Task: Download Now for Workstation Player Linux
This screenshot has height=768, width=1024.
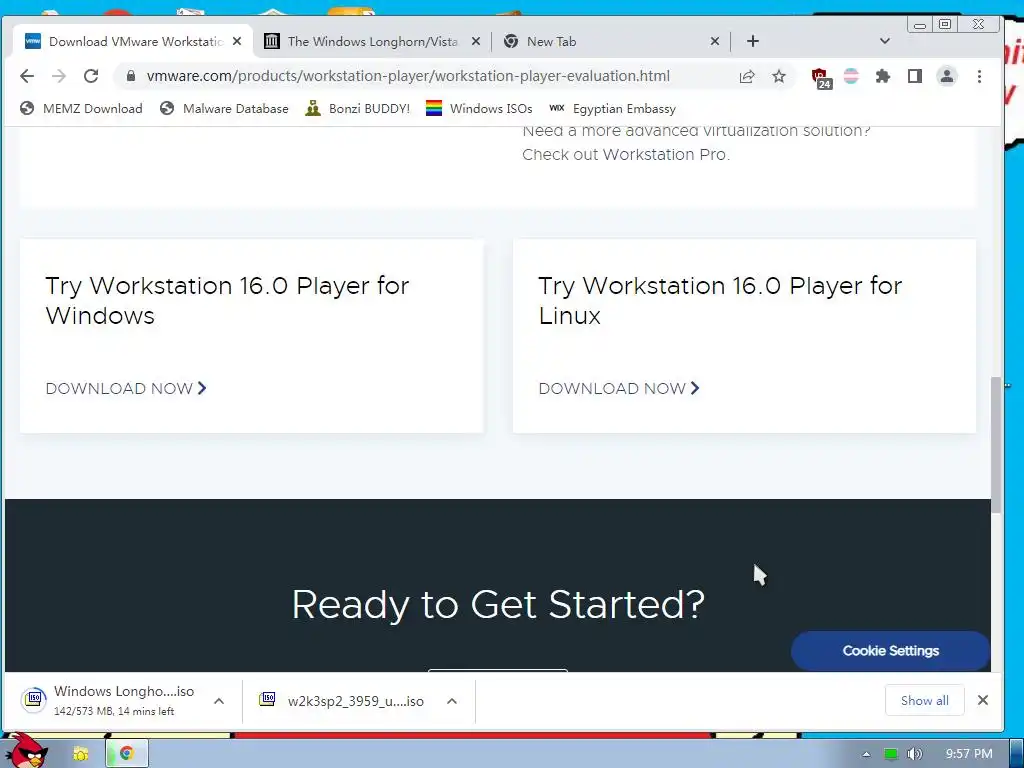Action: pyautogui.click(x=619, y=389)
